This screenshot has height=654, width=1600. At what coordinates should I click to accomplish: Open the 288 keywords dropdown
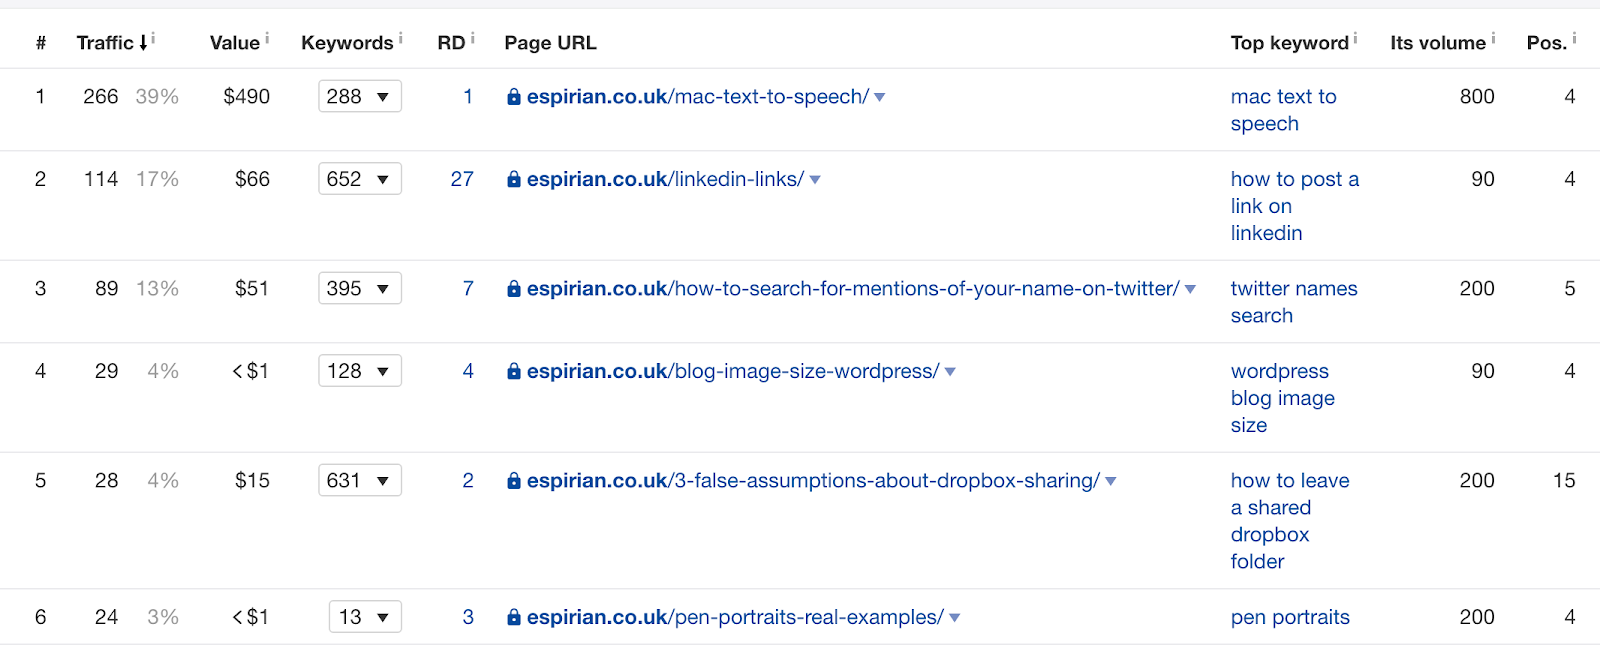point(359,97)
